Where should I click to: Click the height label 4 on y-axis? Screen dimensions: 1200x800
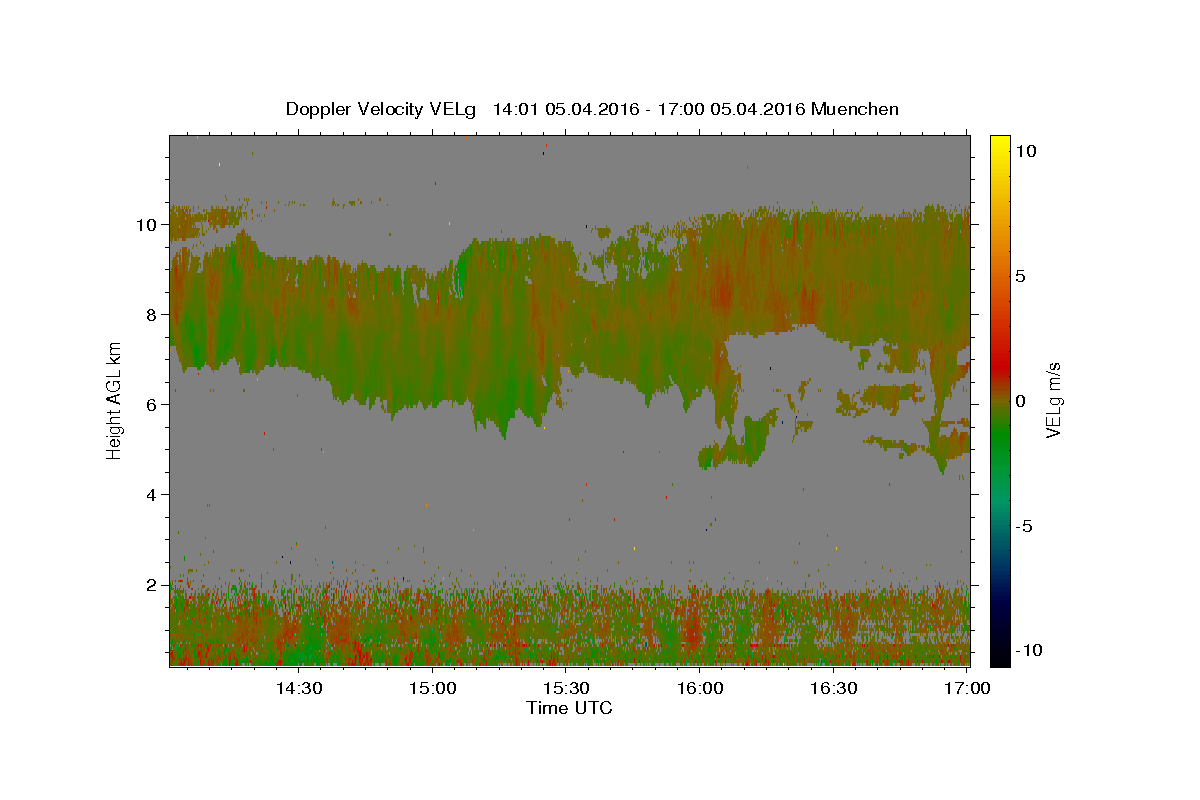152,495
